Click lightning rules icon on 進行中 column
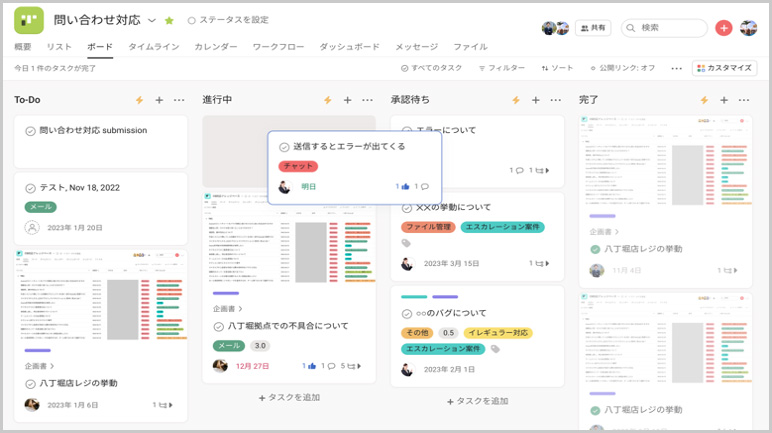Viewport: 772px width, 433px height. [328, 100]
